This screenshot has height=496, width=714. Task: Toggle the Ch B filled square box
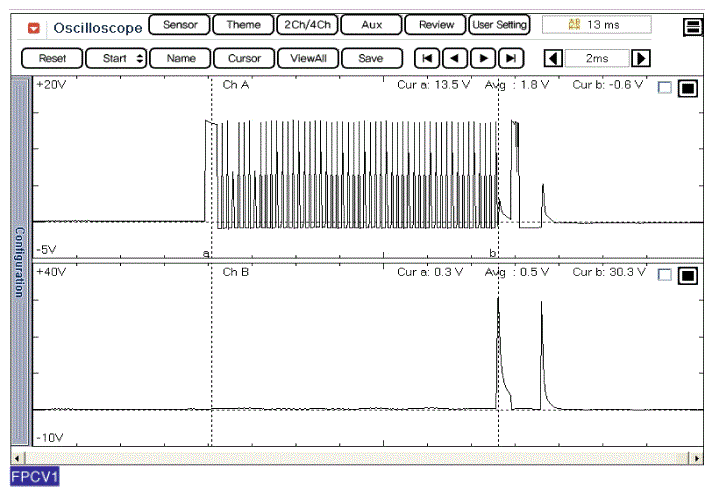pos(687,275)
